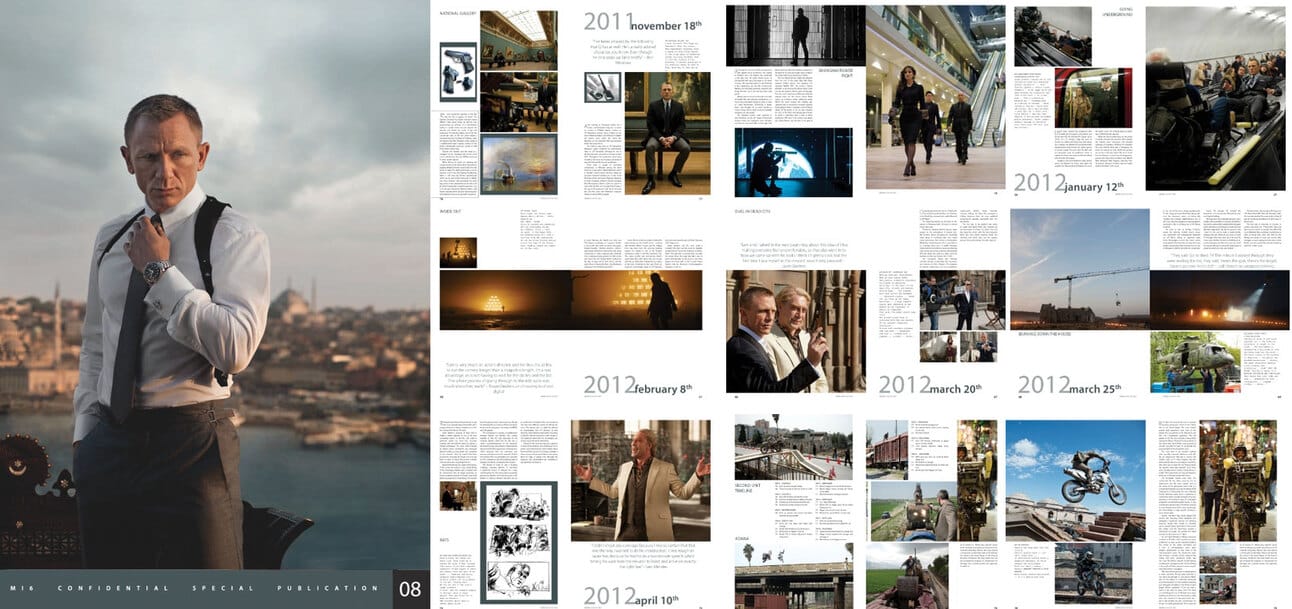Click the "2012 april 10th" date heading
The width and height of the screenshot is (1292, 609).
coord(631,596)
